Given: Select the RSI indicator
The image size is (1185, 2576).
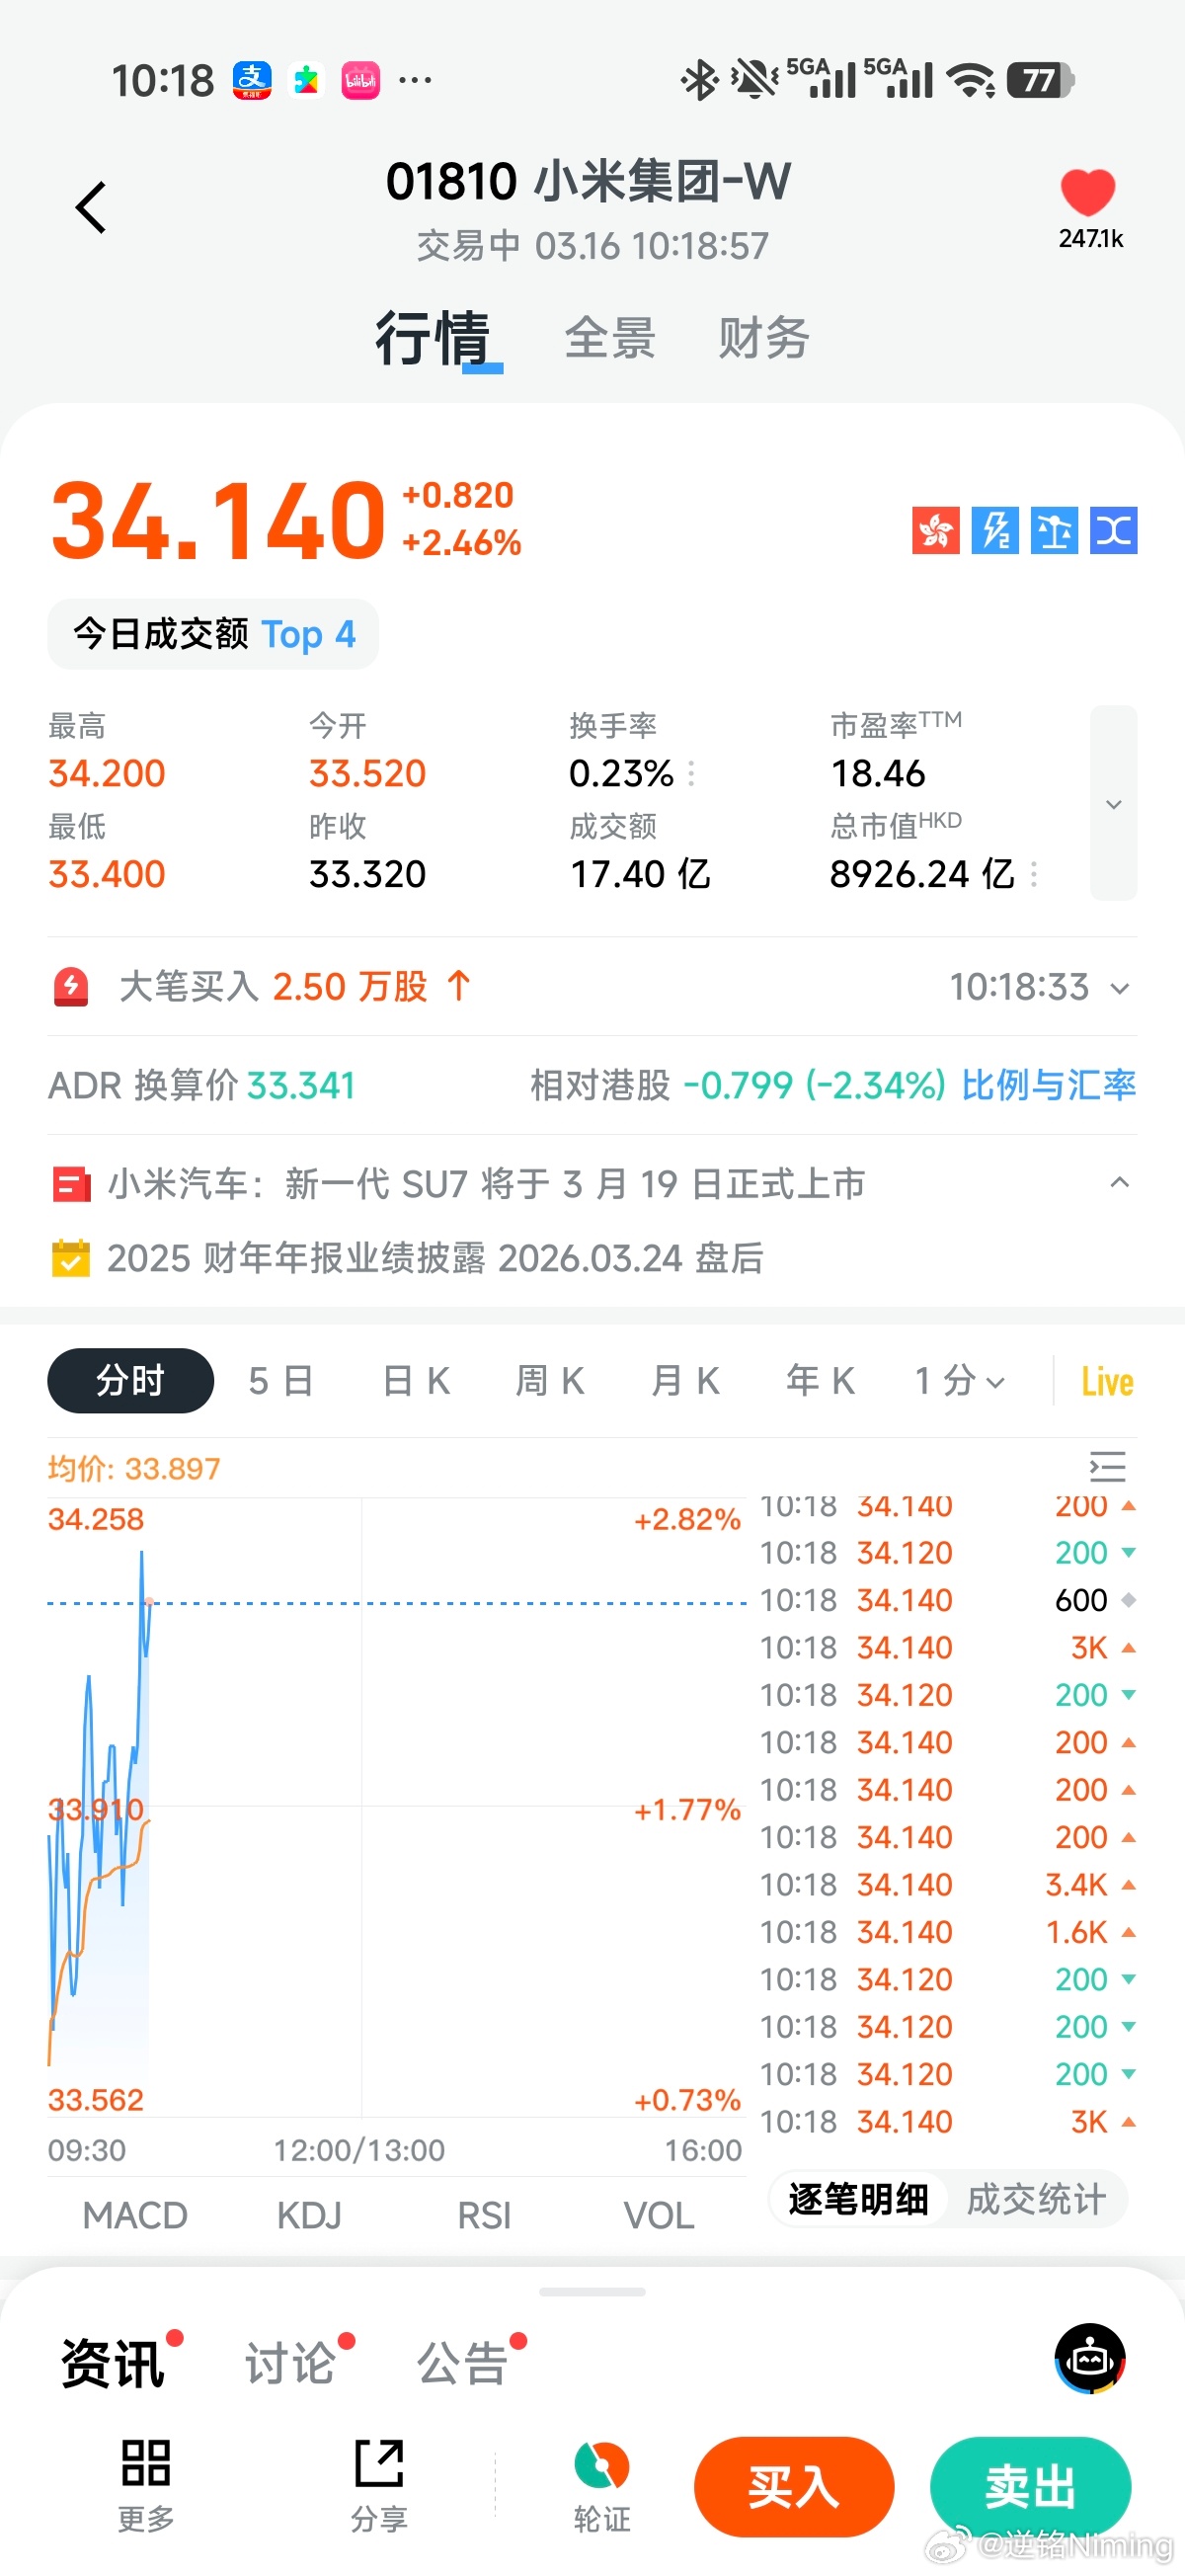Looking at the screenshot, I should click(x=484, y=2216).
